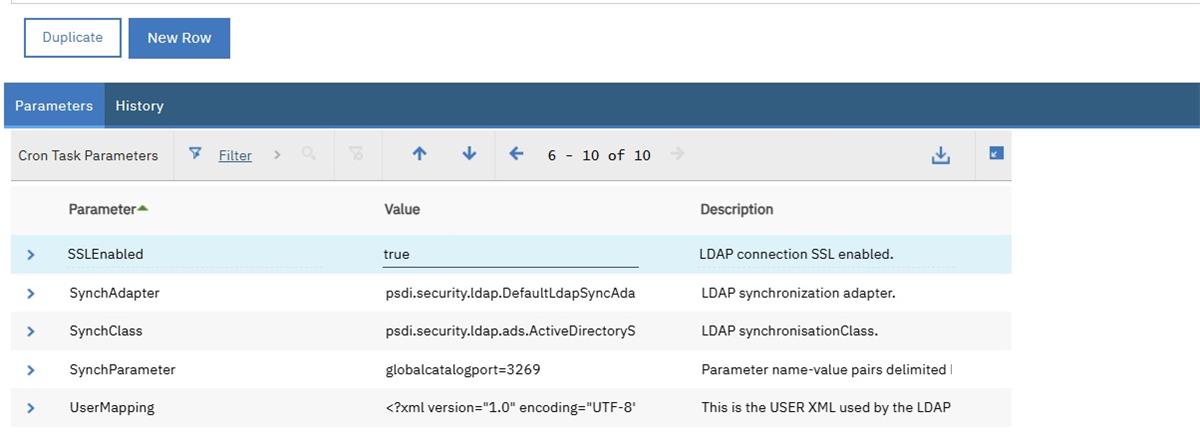Switch to the History tab

point(139,106)
